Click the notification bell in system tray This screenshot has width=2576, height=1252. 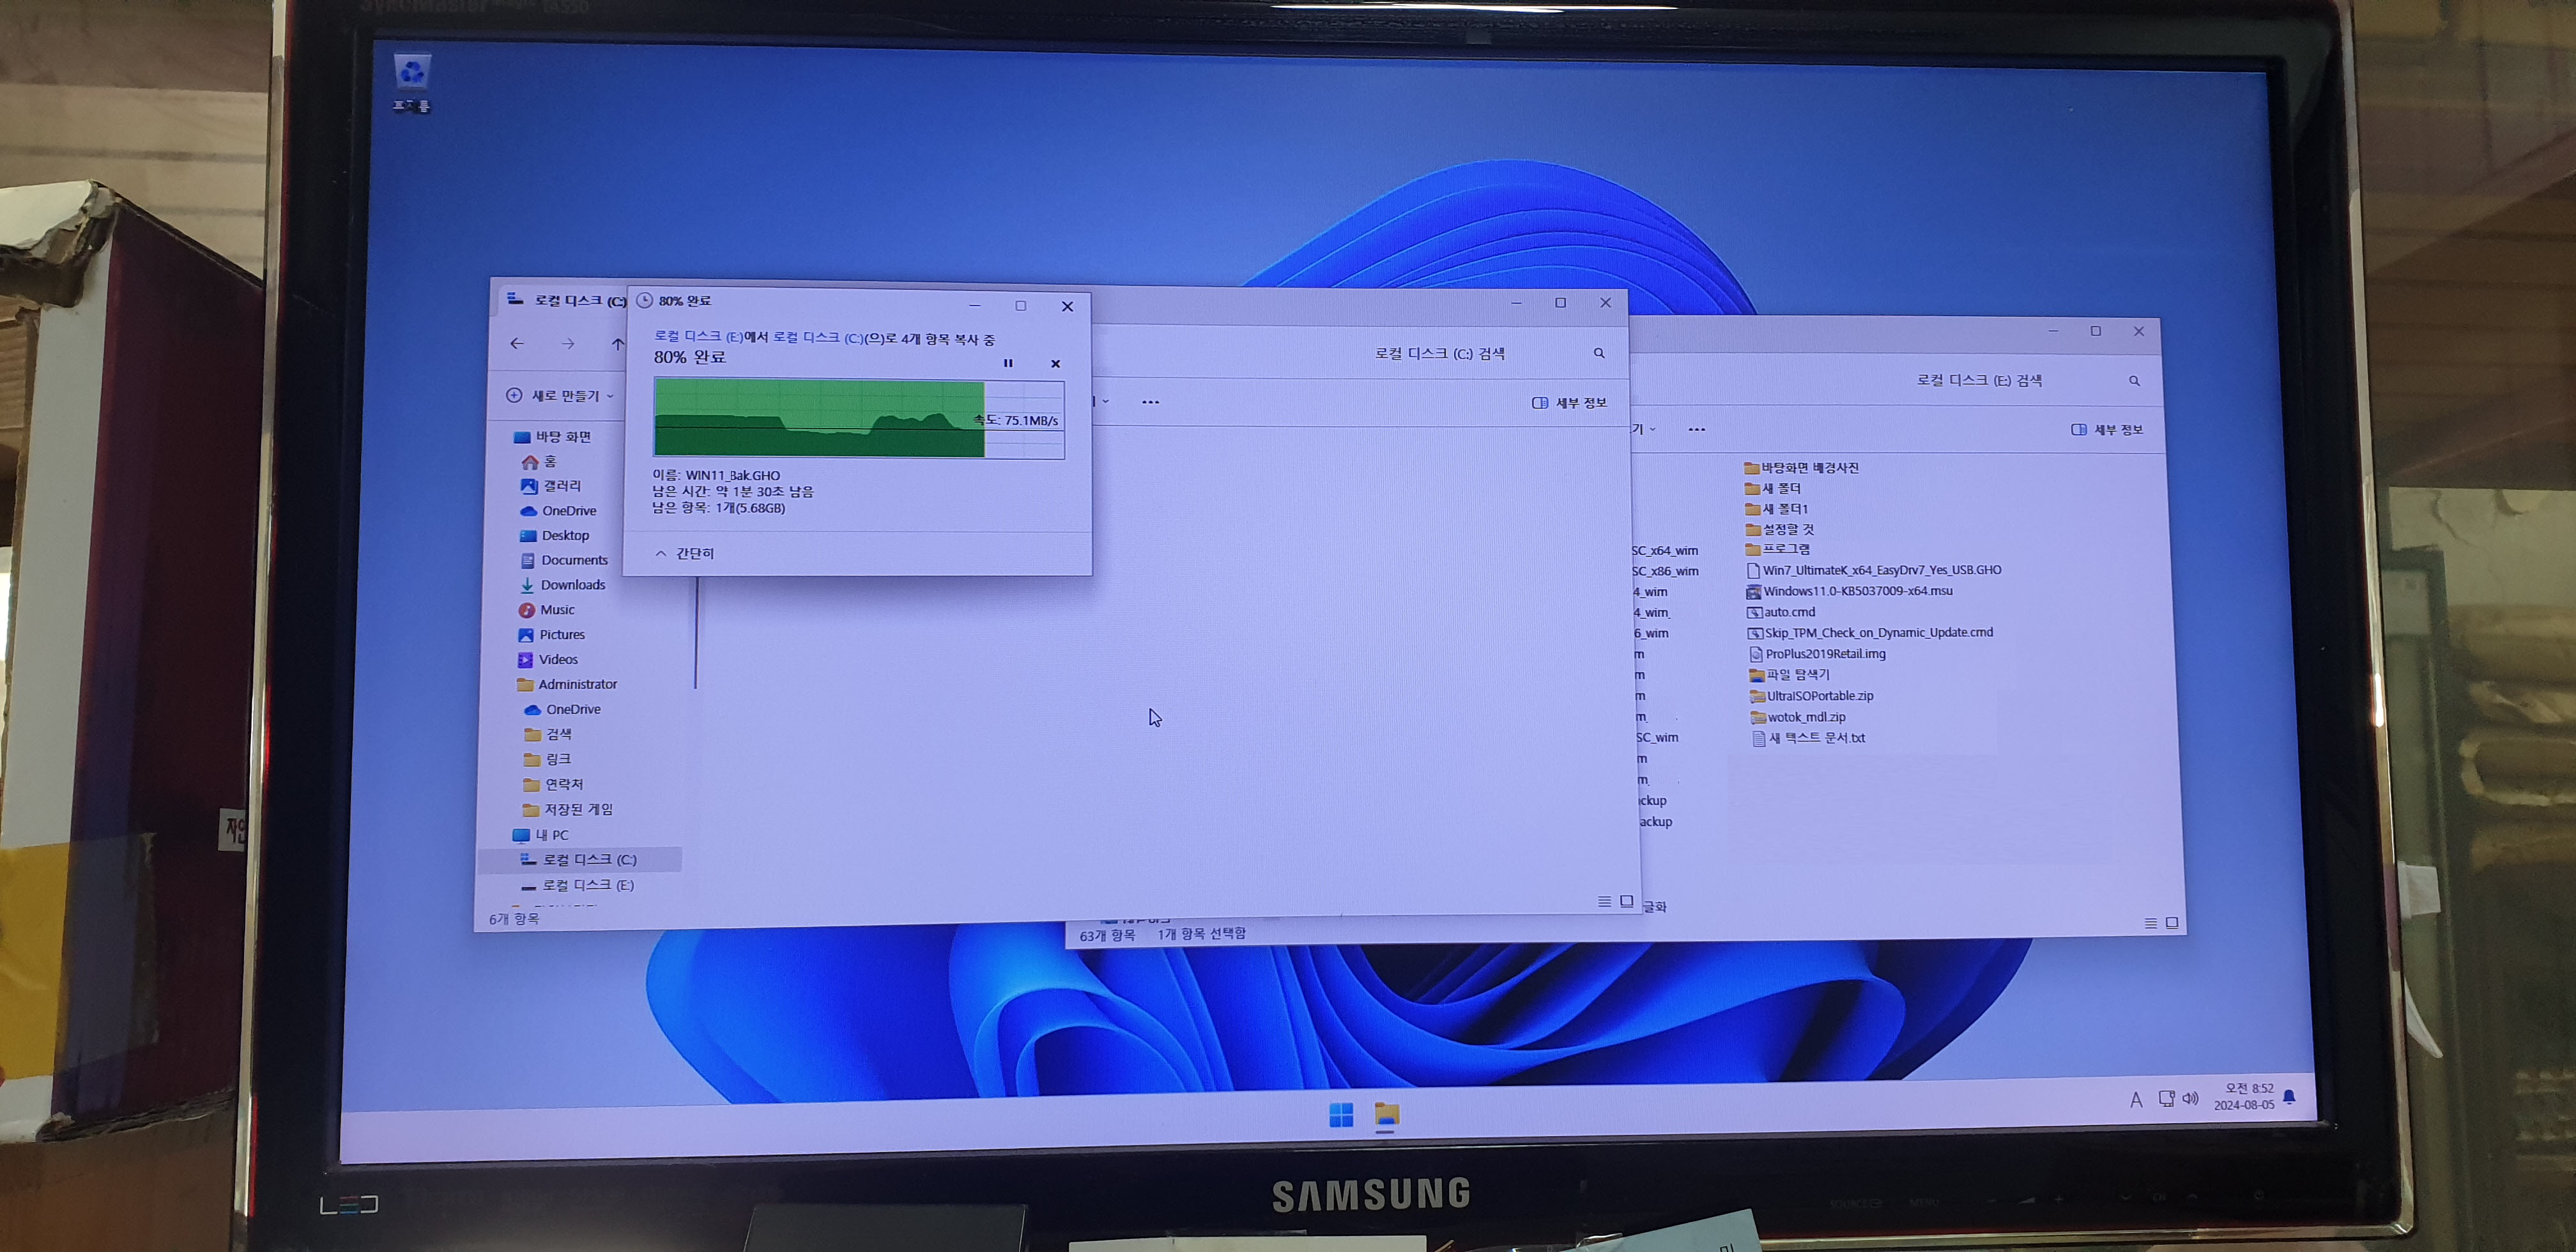tap(2289, 1097)
